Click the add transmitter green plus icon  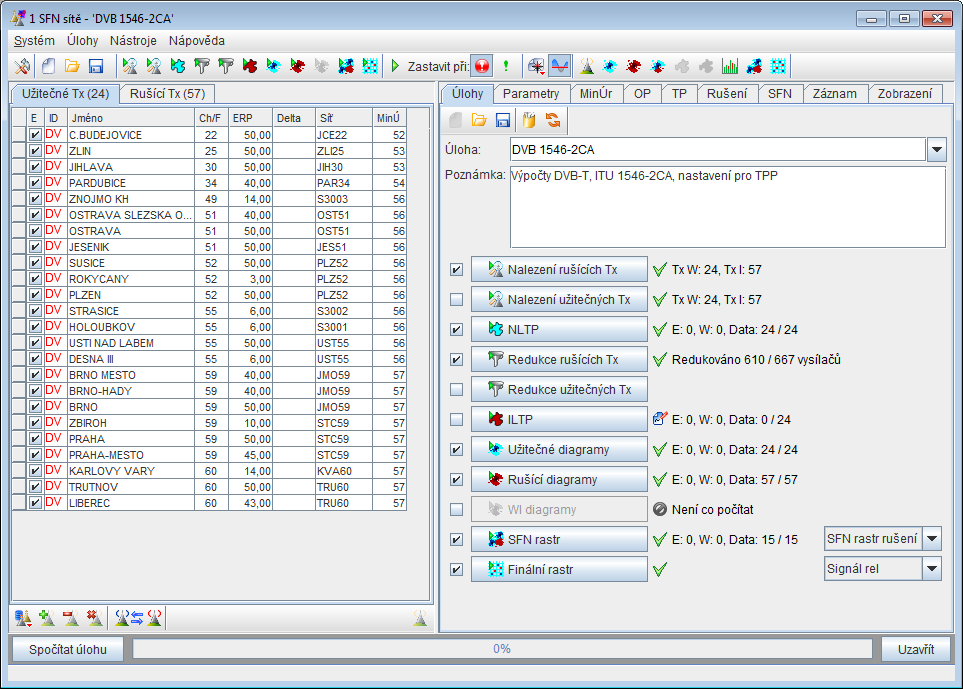(47, 618)
